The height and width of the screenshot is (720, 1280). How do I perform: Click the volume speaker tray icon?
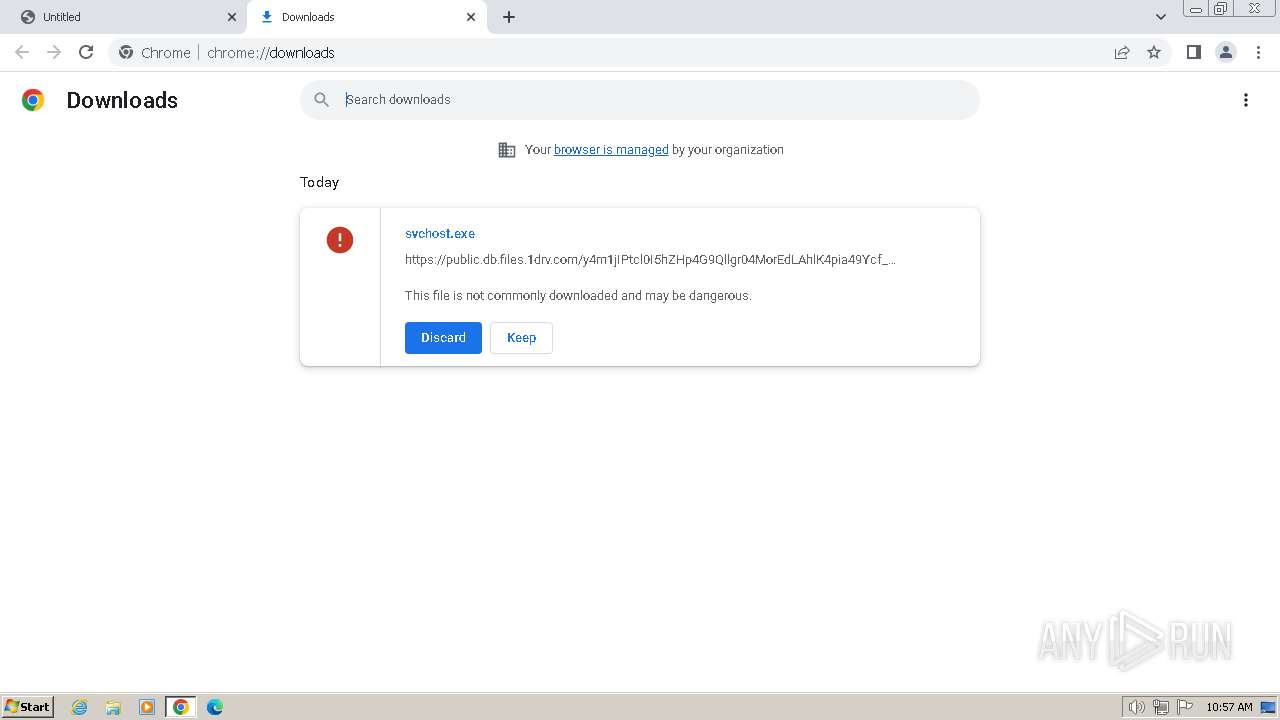click(x=1136, y=707)
